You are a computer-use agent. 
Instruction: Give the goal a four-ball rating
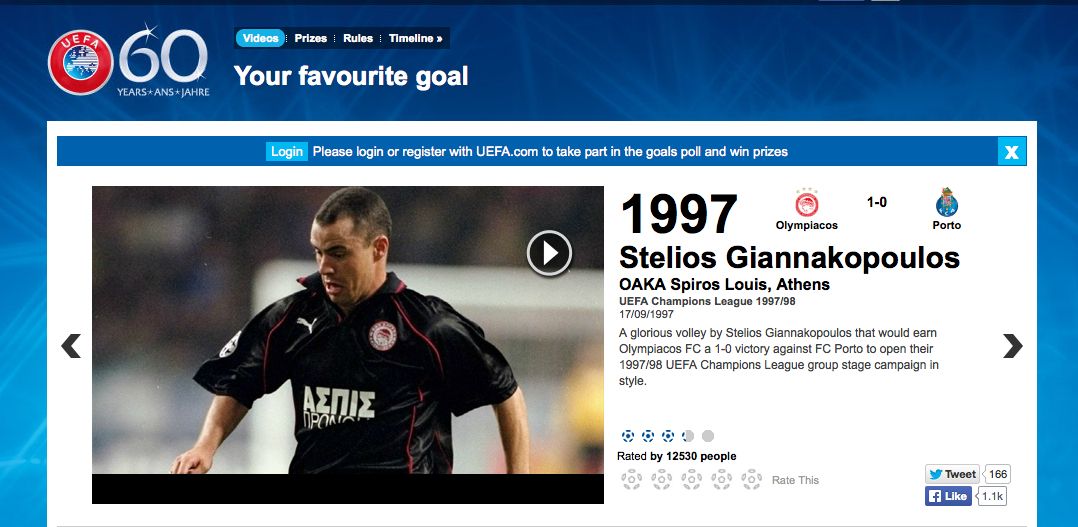[721, 479]
